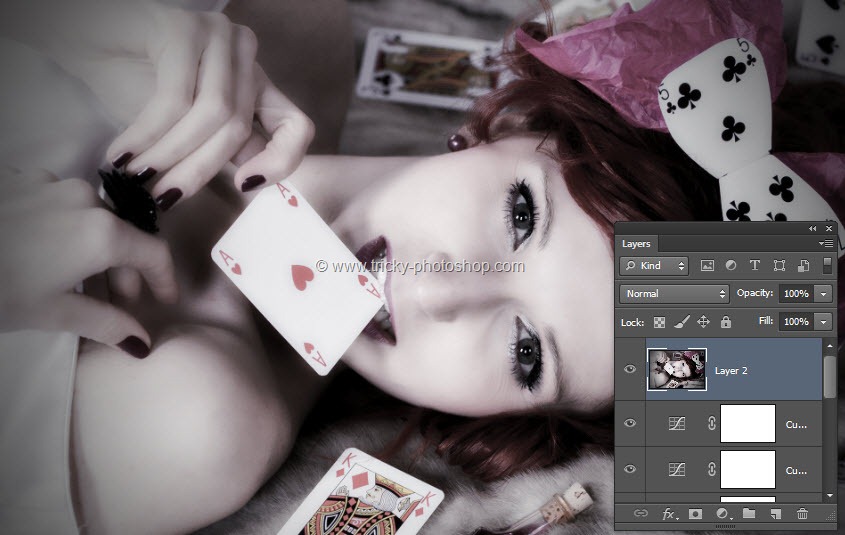Add a layer mask
The image size is (845, 535).
[x=696, y=514]
